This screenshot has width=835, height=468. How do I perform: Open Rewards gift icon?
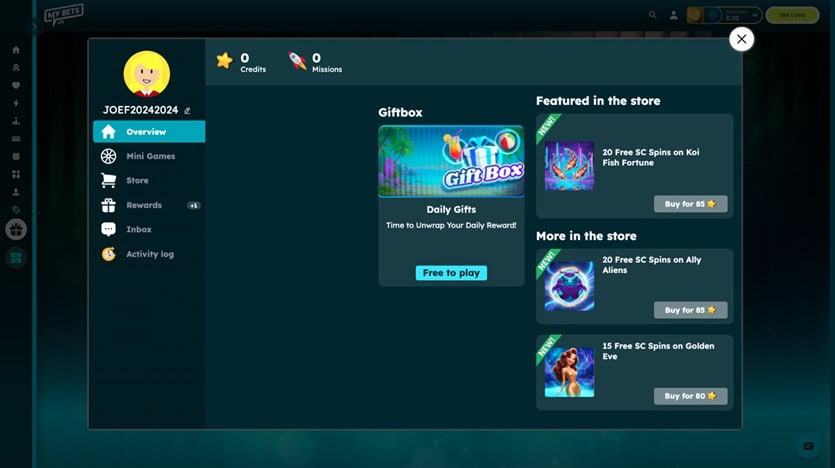click(109, 205)
